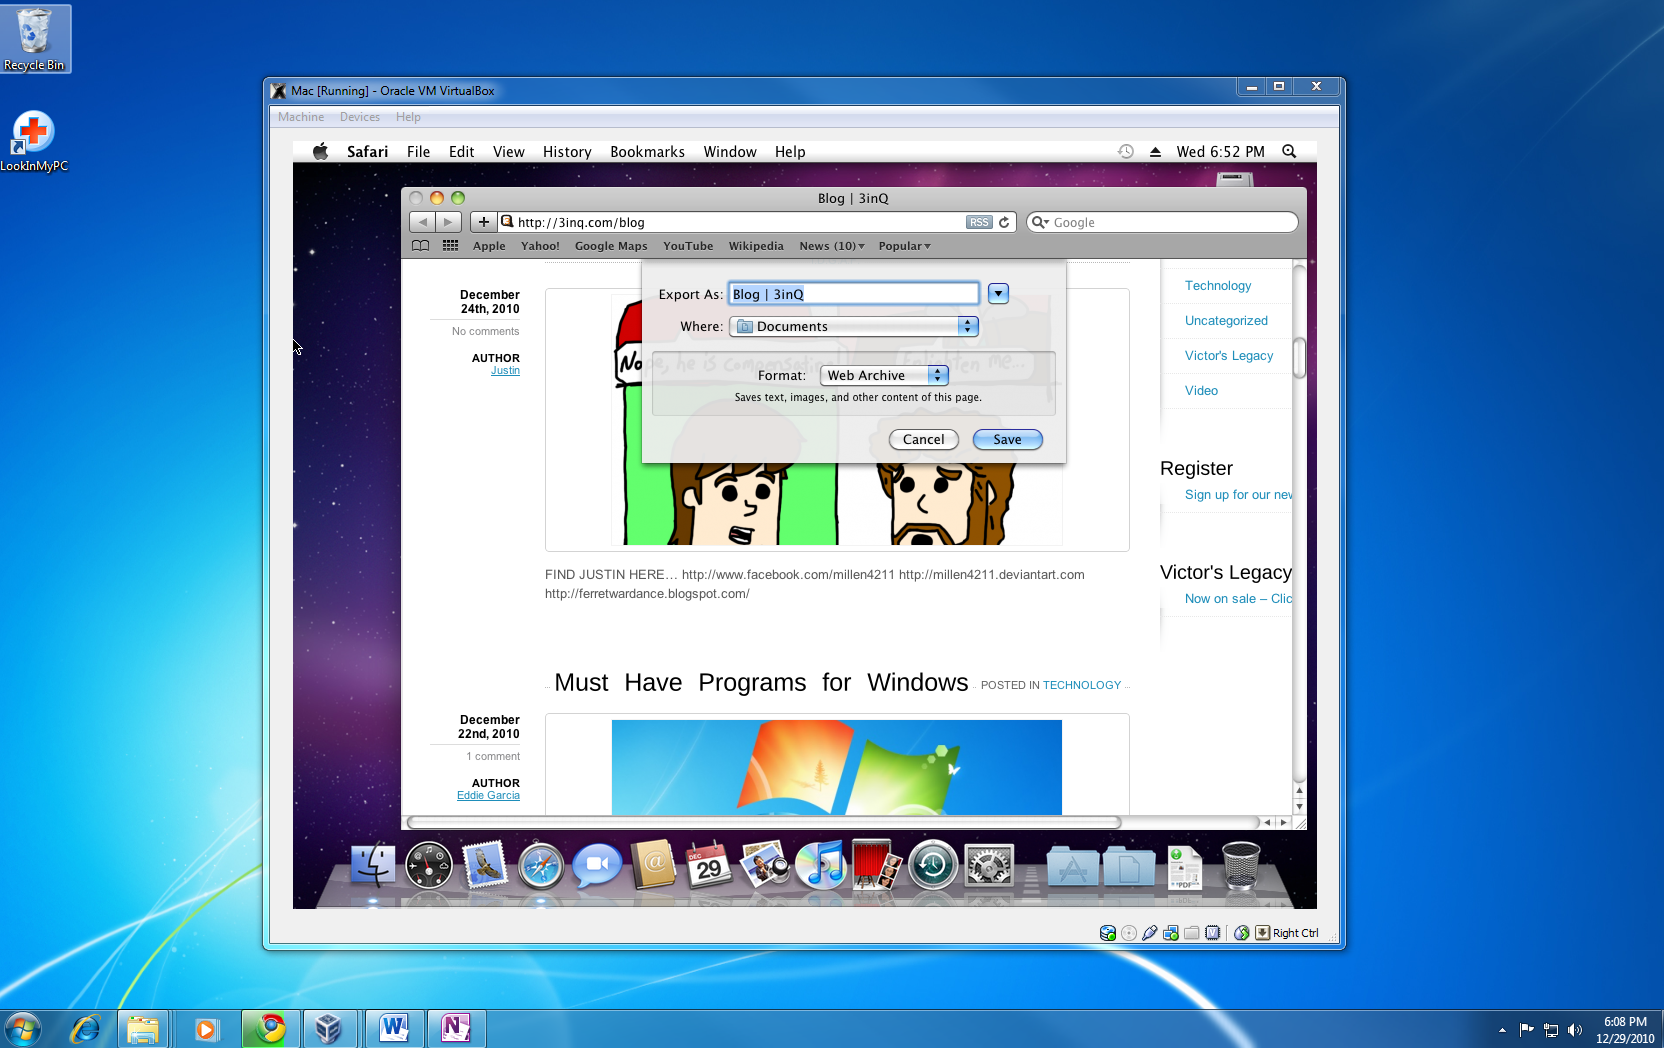
Task: Open the History menu in Safari
Action: (566, 151)
